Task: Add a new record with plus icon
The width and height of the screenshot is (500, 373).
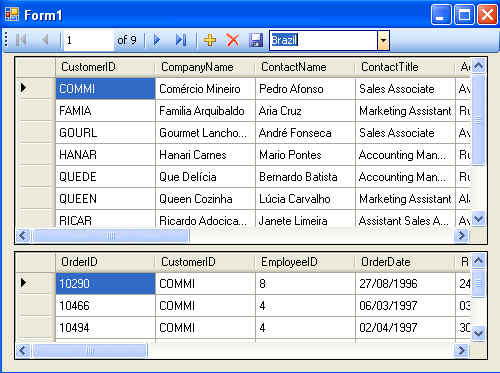Action: (x=210, y=40)
